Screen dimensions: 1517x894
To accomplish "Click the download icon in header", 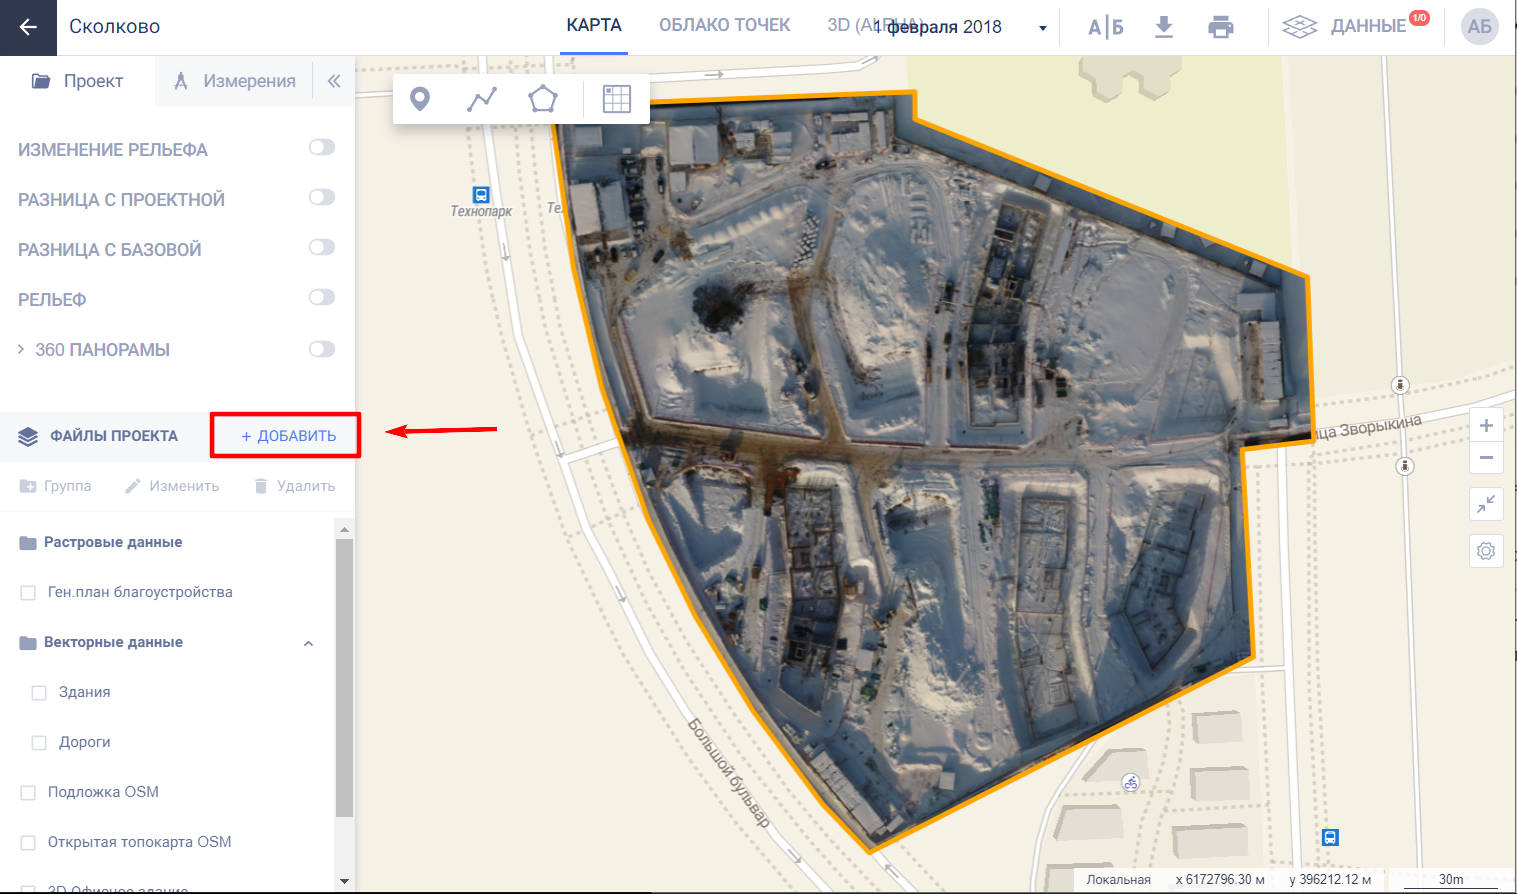I will click(x=1163, y=27).
